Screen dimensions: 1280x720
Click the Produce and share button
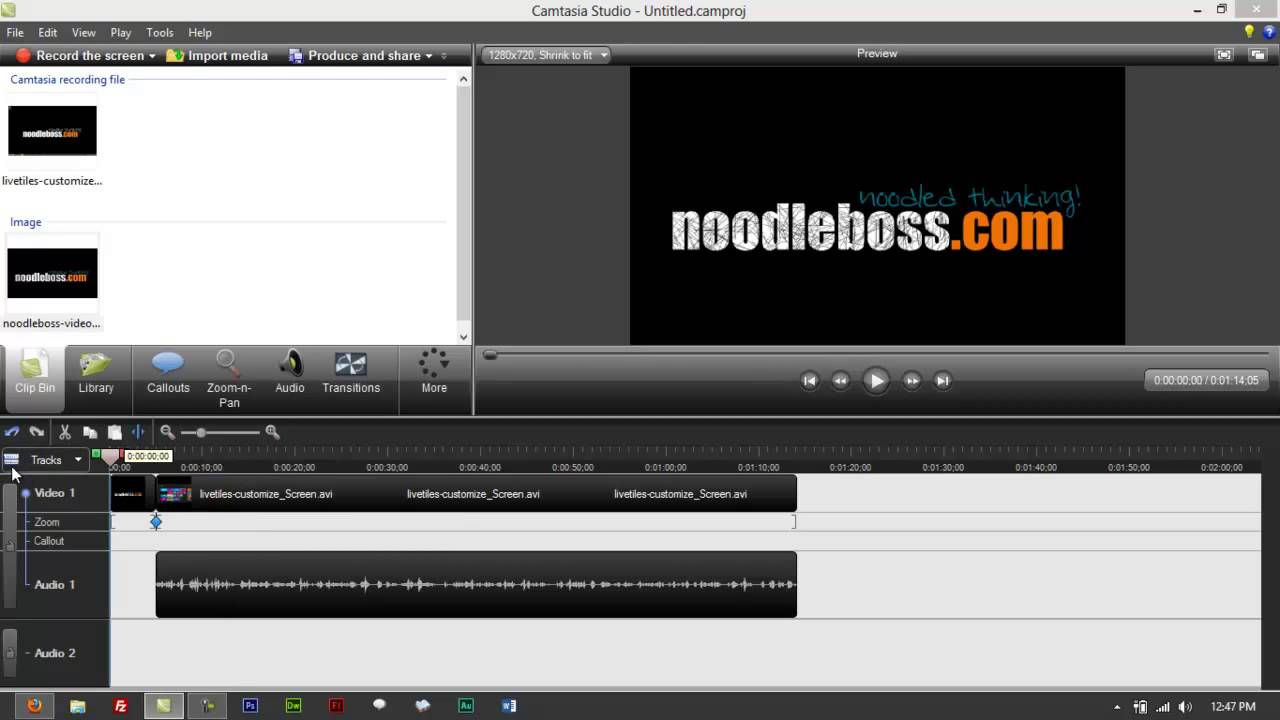pyautogui.click(x=355, y=56)
